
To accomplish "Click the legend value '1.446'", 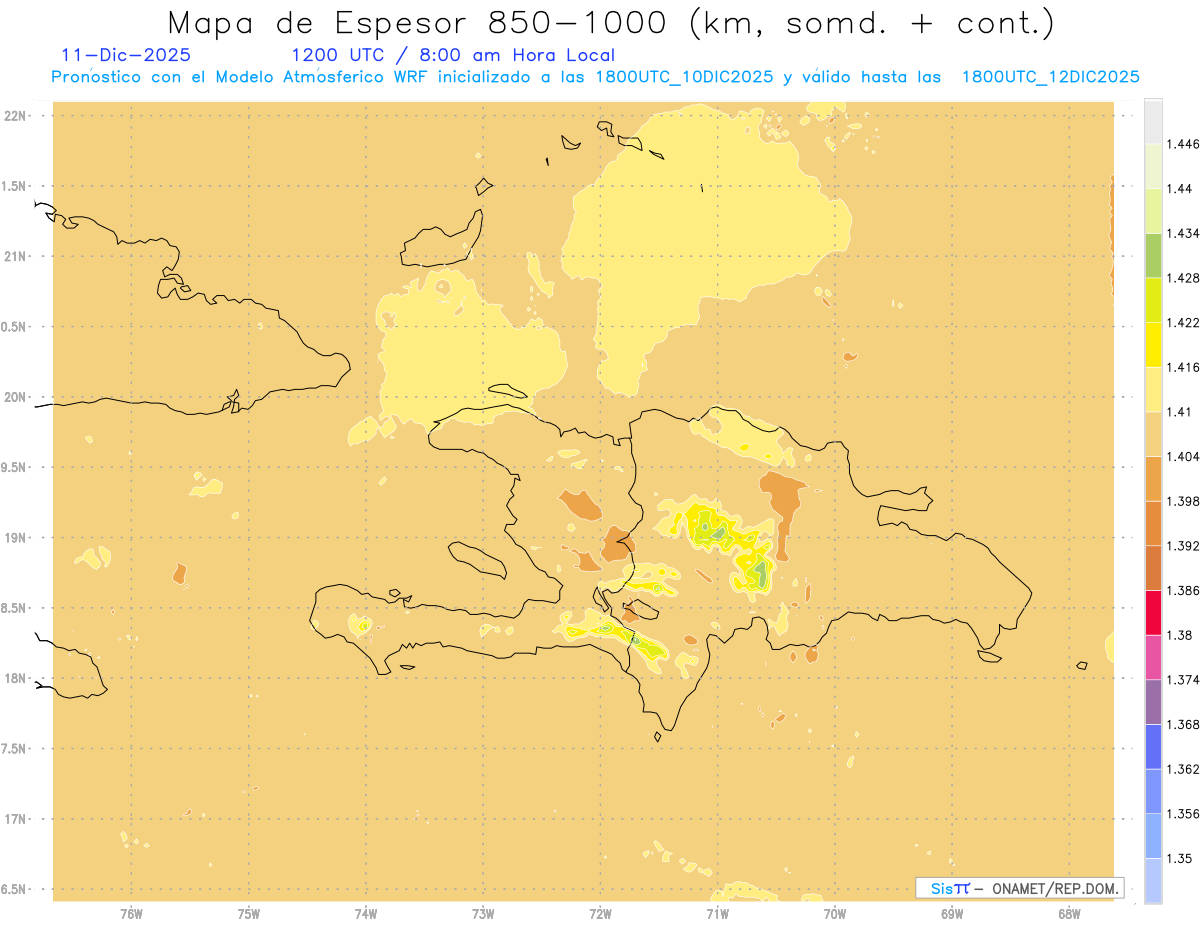I will coord(1184,144).
